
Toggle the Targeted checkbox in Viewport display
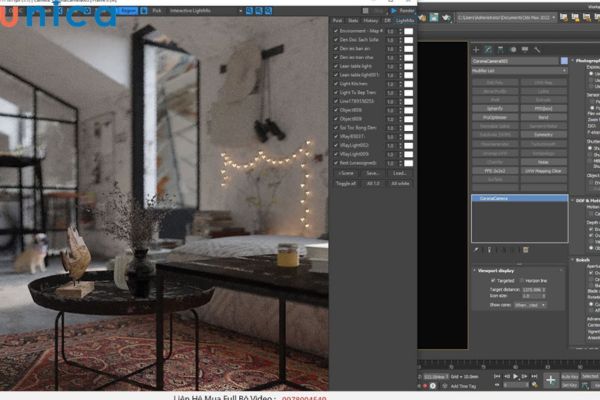pos(494,281)
